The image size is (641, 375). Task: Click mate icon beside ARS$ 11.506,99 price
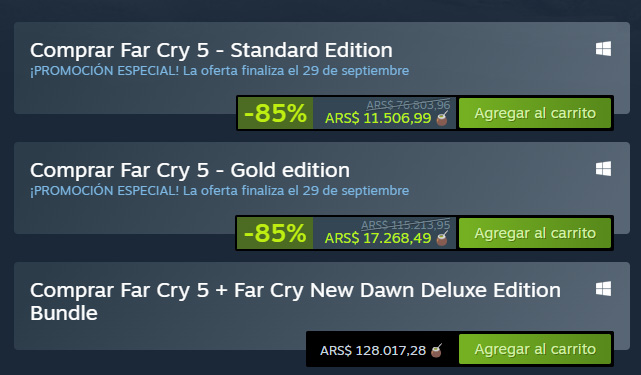(x=442, y=118)
